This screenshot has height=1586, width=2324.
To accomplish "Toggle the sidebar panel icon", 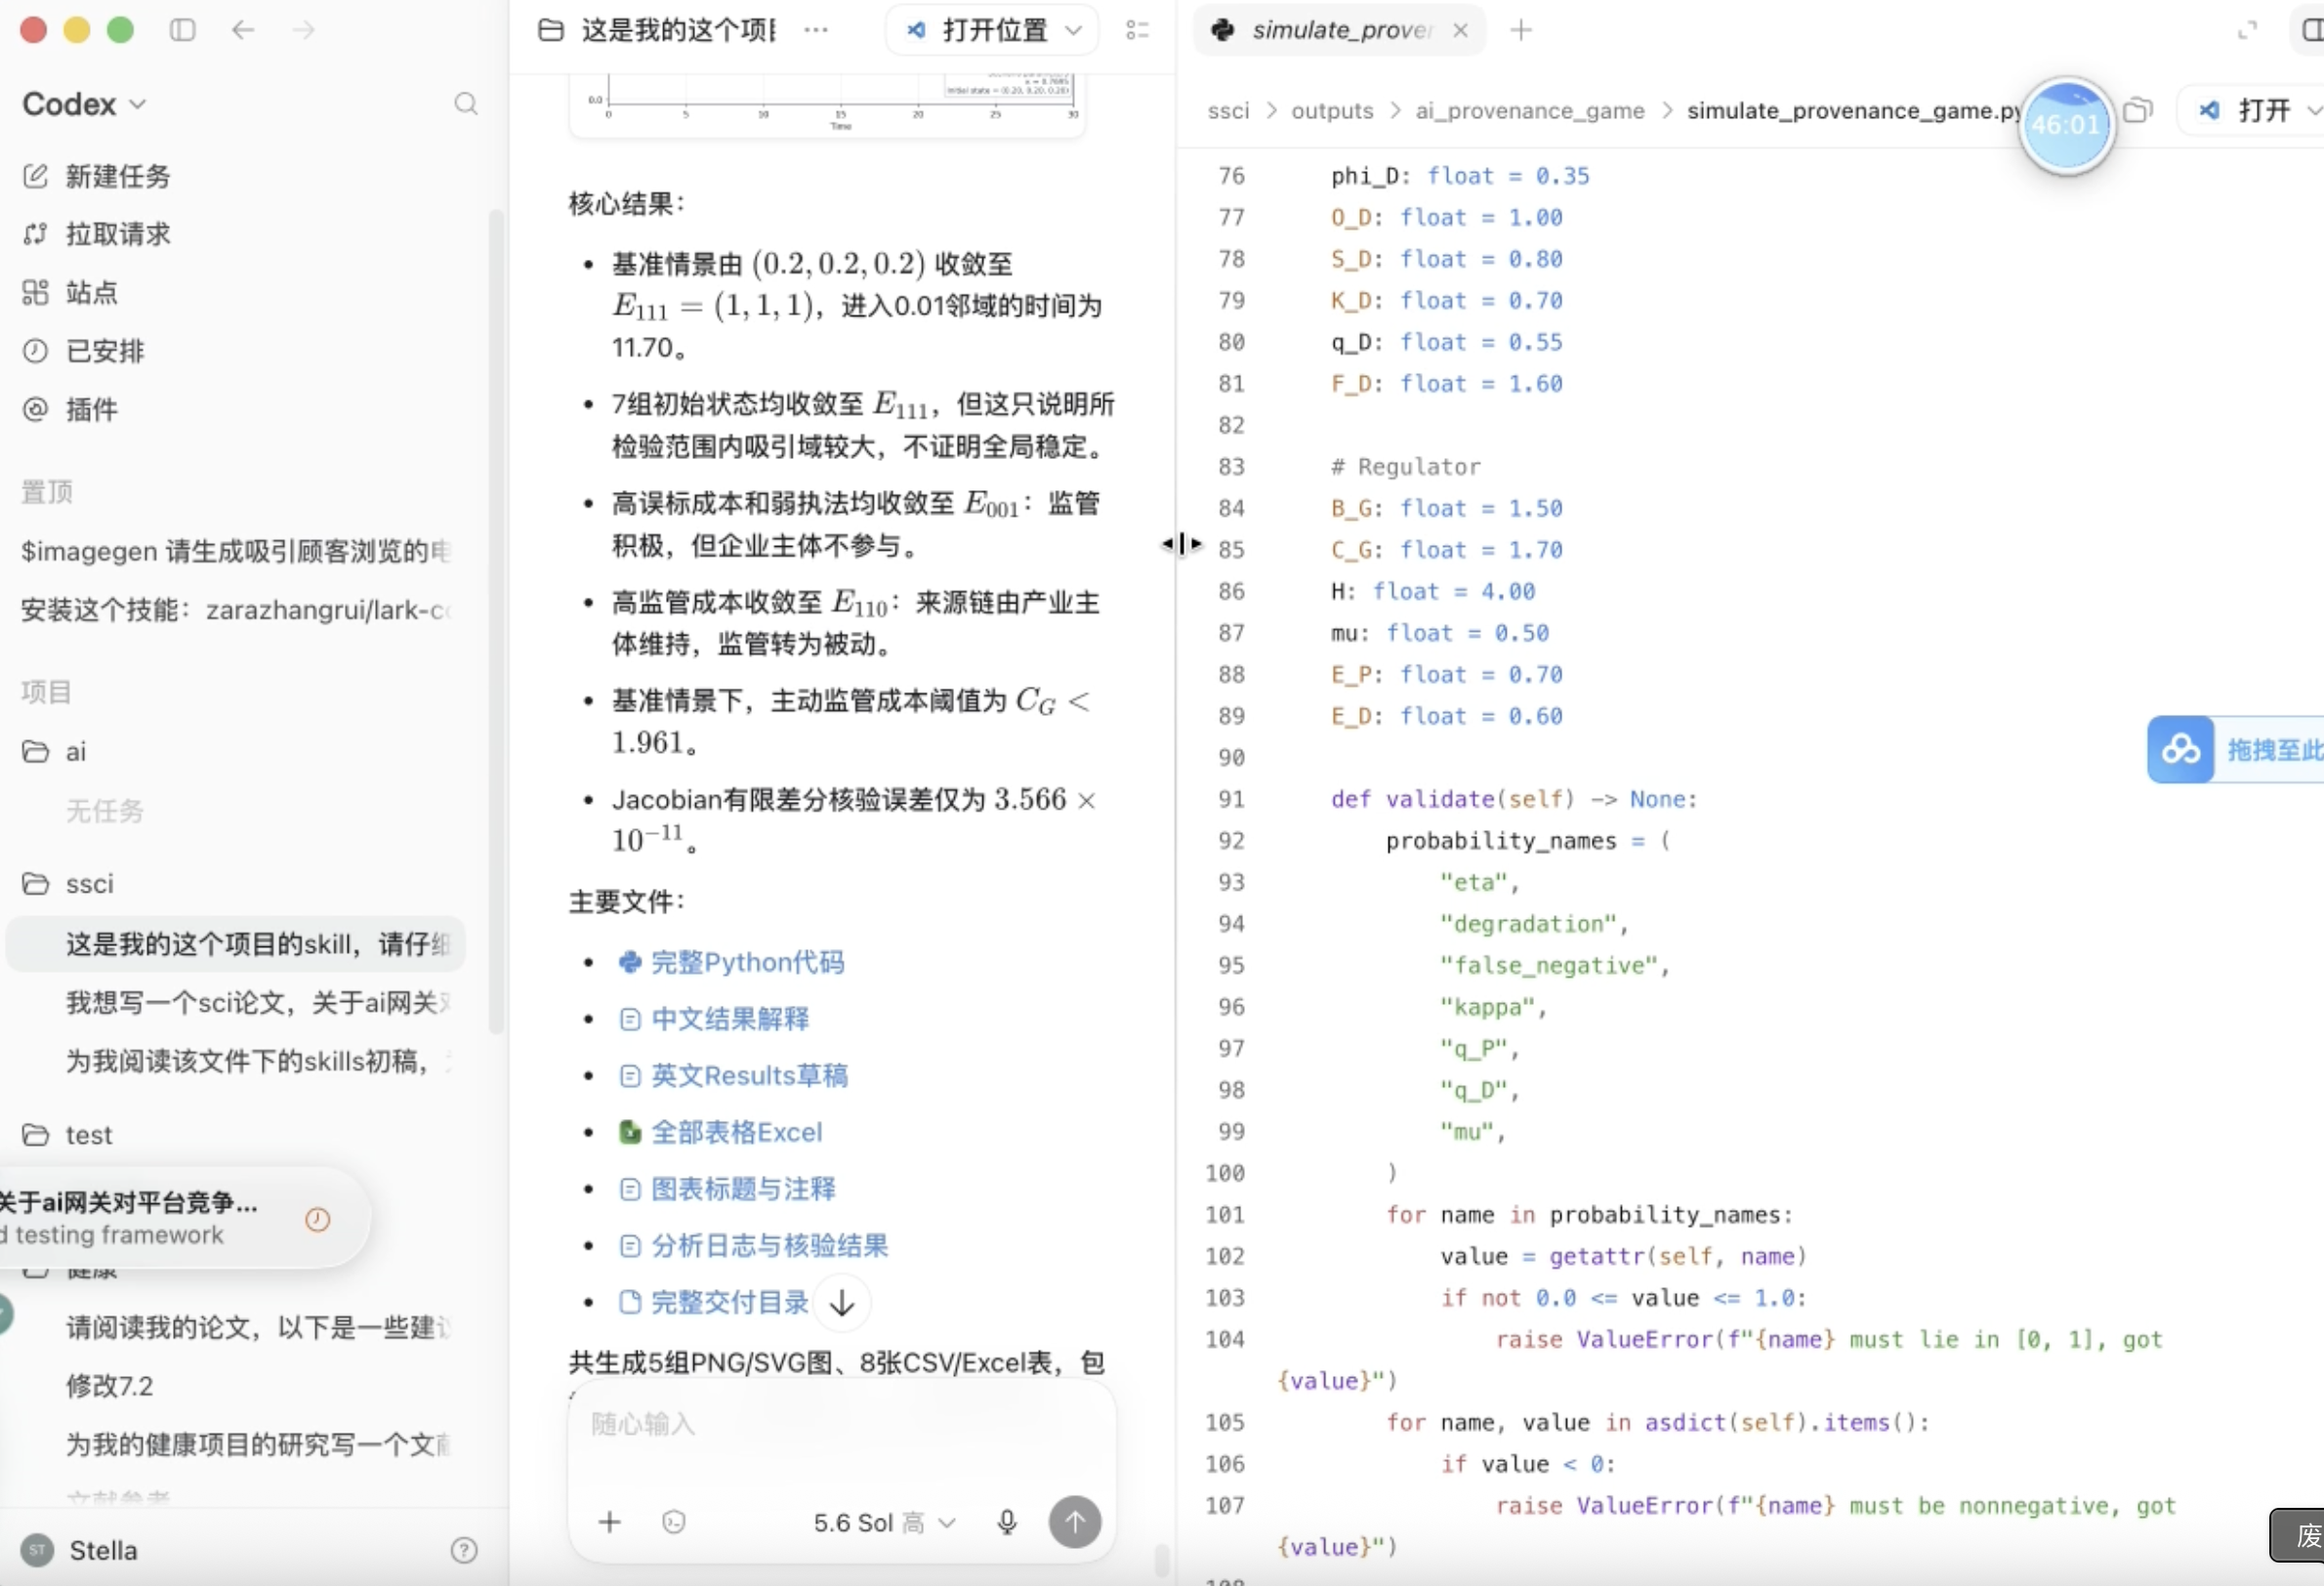I will [182, 30].
